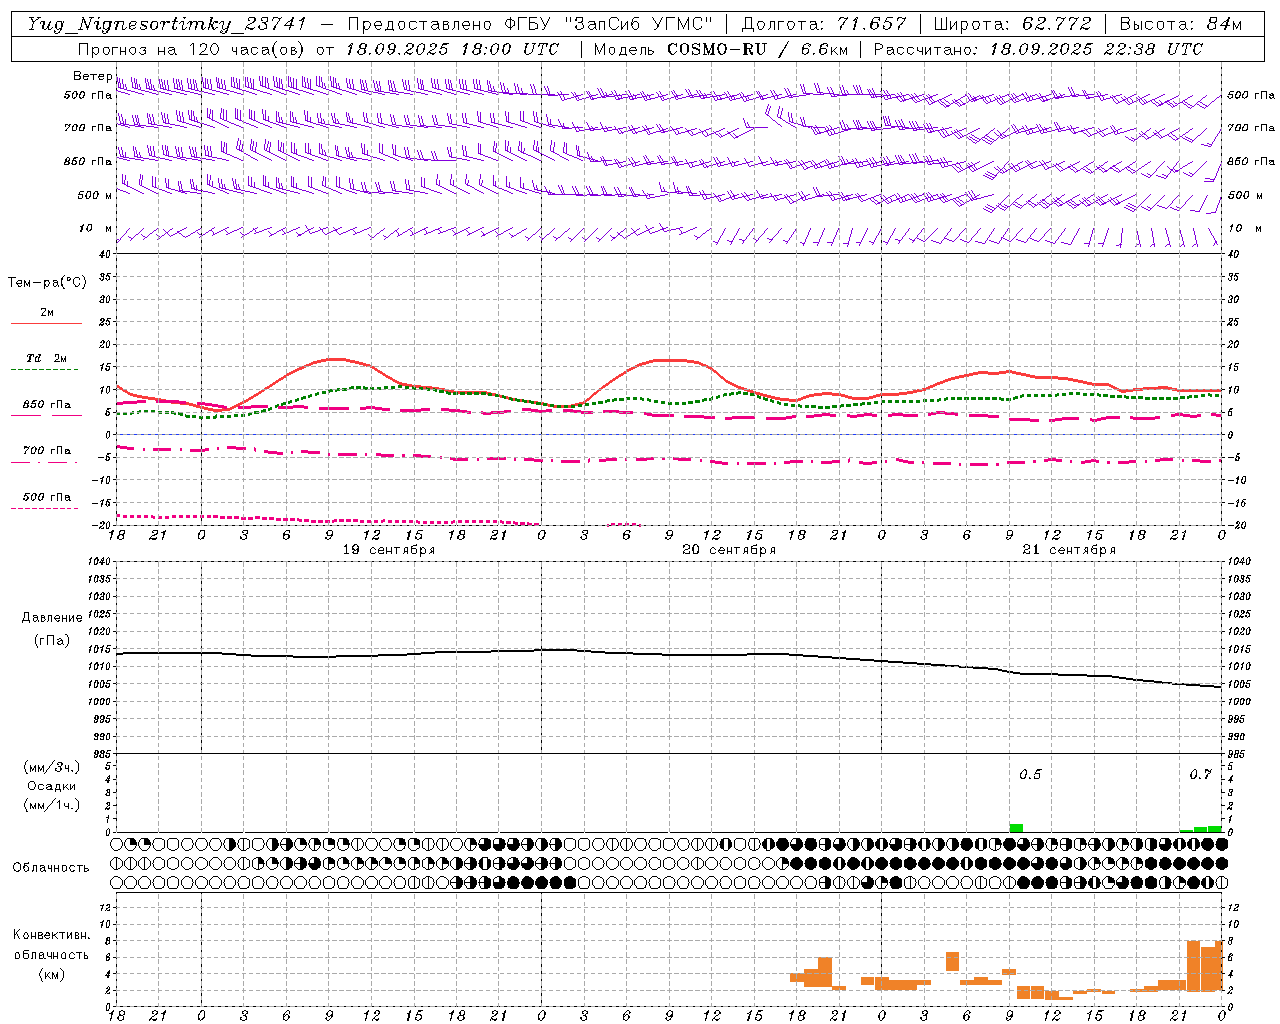Select the Облачность cloudiness row label
The width and height of the screenshot is (1280, 1024).
point(51,867)
